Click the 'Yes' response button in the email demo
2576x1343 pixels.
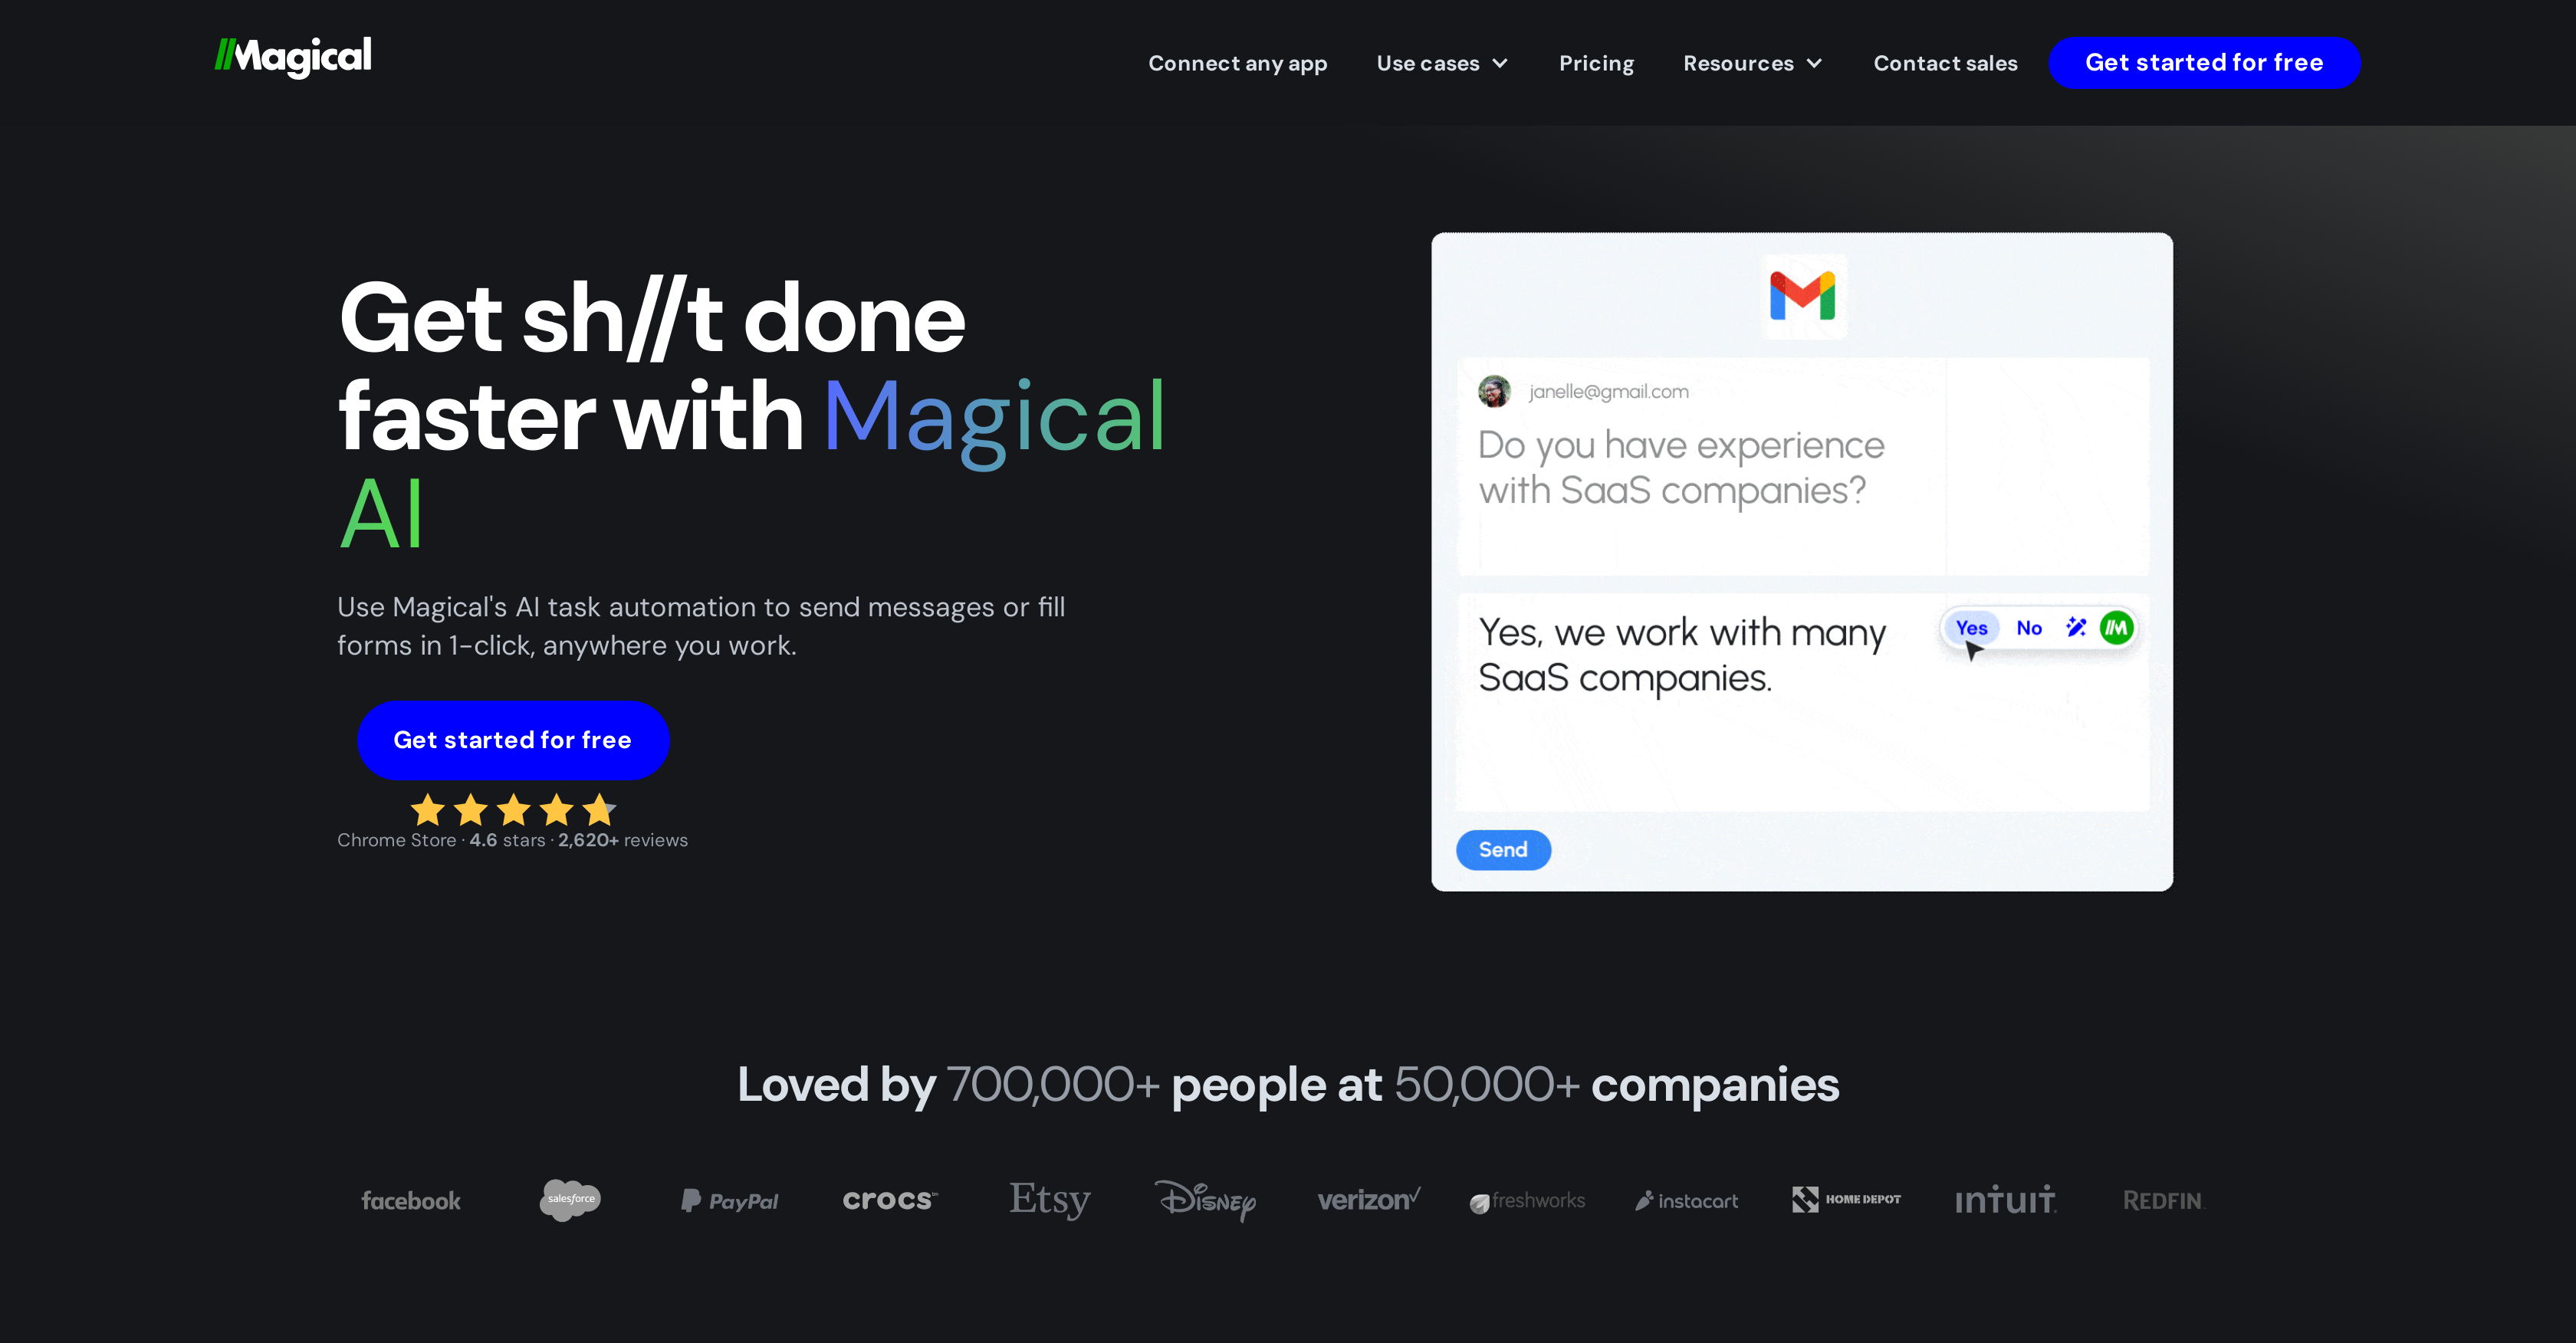(1971, 627)
